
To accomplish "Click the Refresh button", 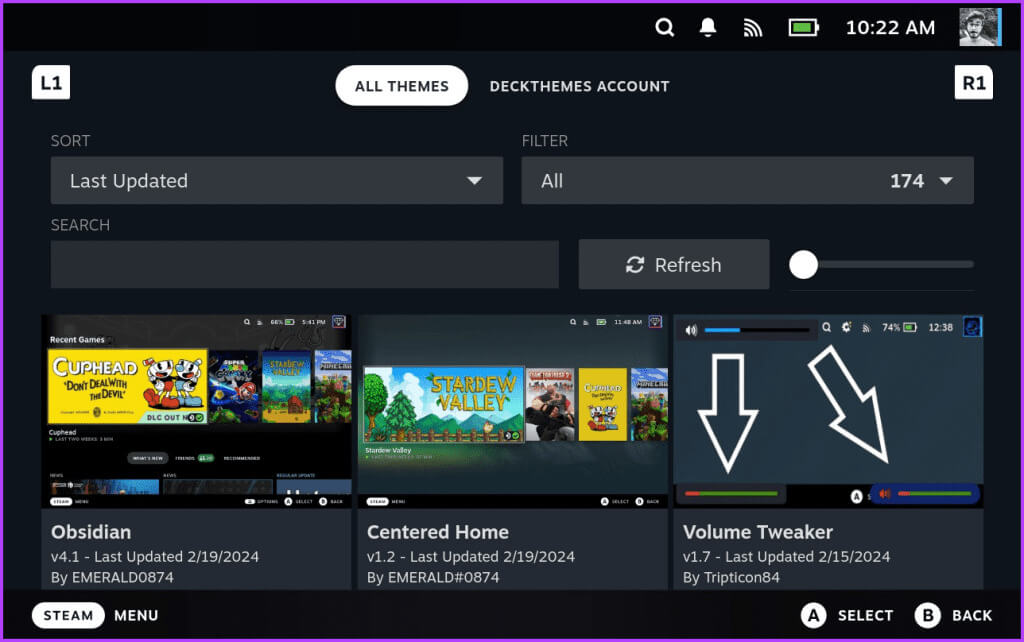I will pyautogui.click(x=674, y=265).
